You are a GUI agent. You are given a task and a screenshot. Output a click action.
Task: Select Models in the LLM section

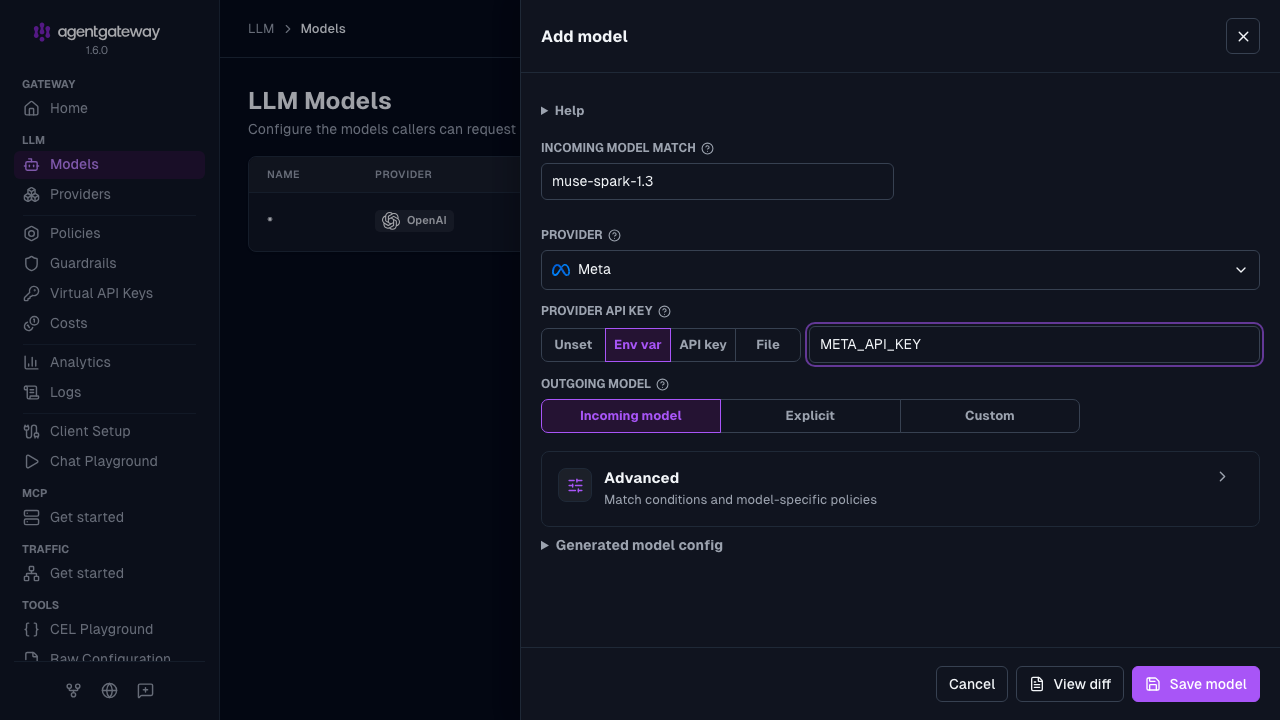pos(110,164)
